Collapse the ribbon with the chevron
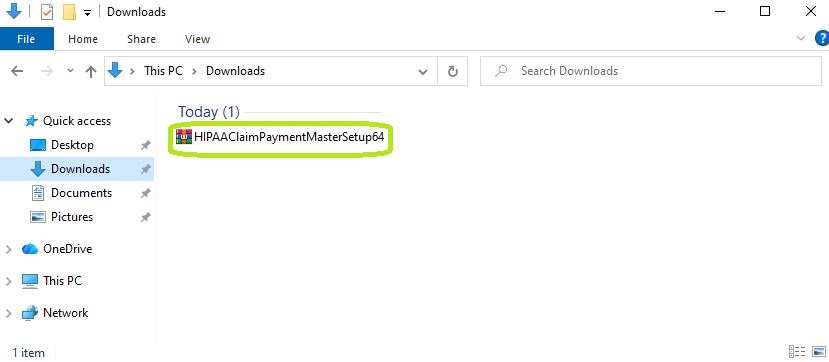This screenshot has width=829, height=362. tap(800, 38)
